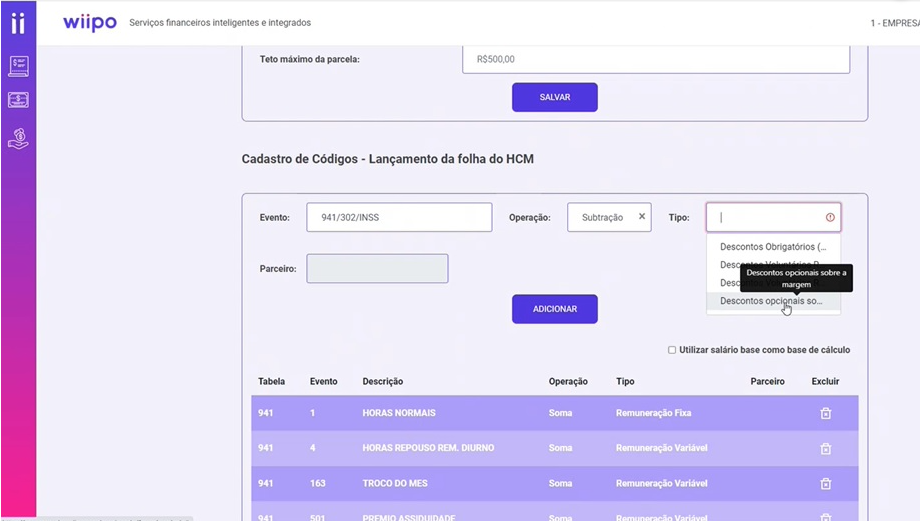Viewport: 920px width, 521px height.
Task: Click 'Remuneração Variável' in TROCO DO MES row
Action: coord(662,483)
